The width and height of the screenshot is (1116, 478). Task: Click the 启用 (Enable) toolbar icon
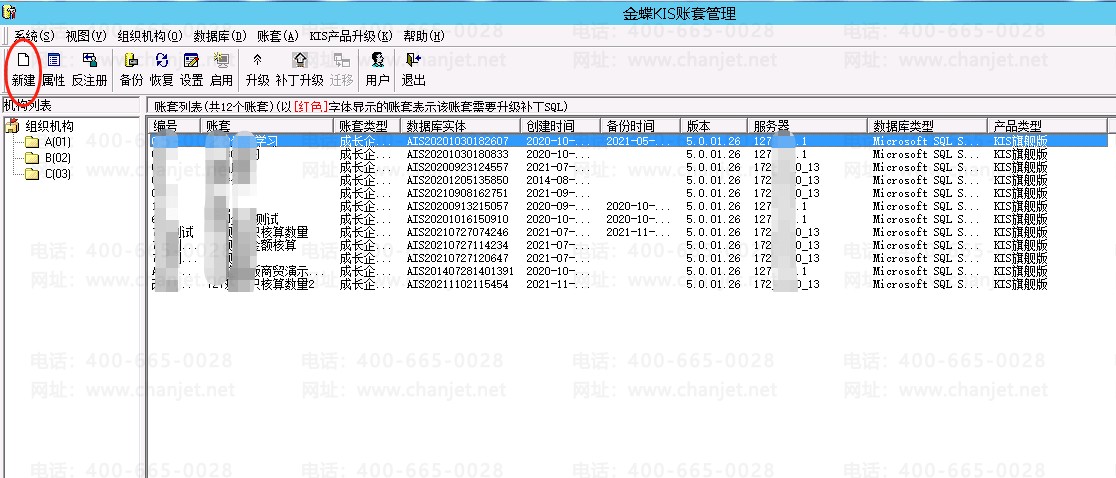221,70
